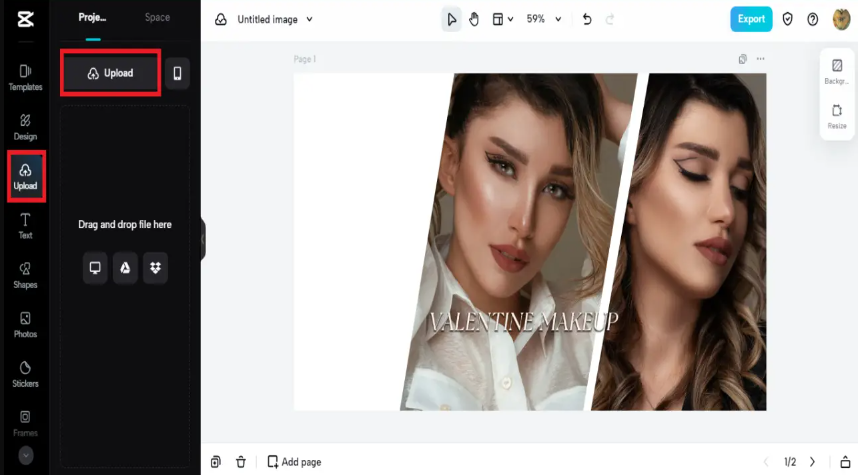This screenshot has width=858, height=475.
Task: Upload from Dropbox icon
Action: pos(155,268)
